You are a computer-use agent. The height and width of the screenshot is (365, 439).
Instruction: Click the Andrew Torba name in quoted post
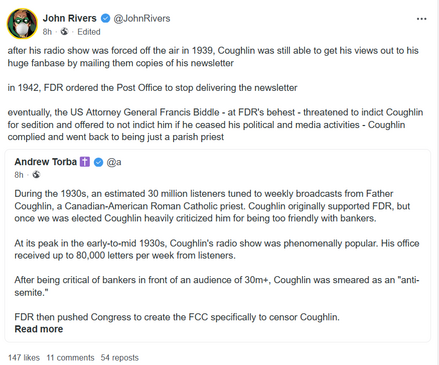[45, 162]
